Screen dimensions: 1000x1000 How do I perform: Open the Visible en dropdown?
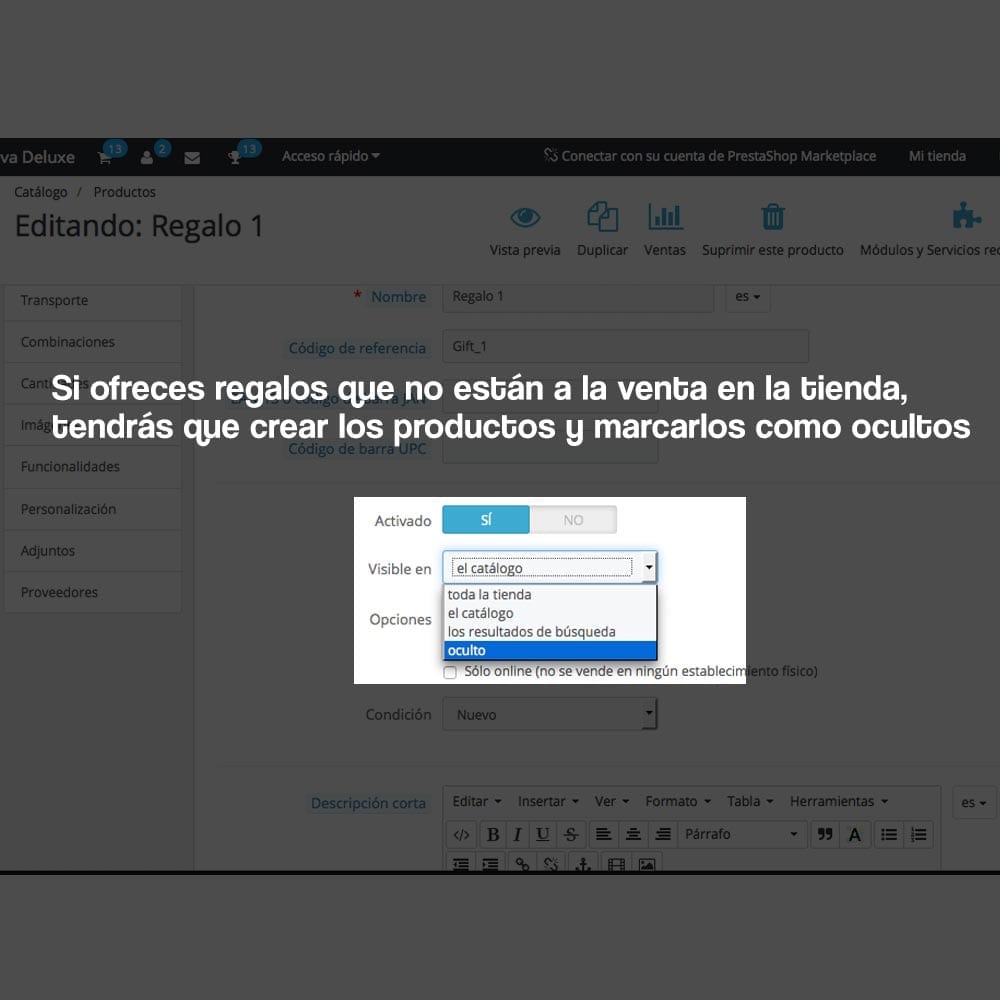pyautogui.click(x=550, y=567)
